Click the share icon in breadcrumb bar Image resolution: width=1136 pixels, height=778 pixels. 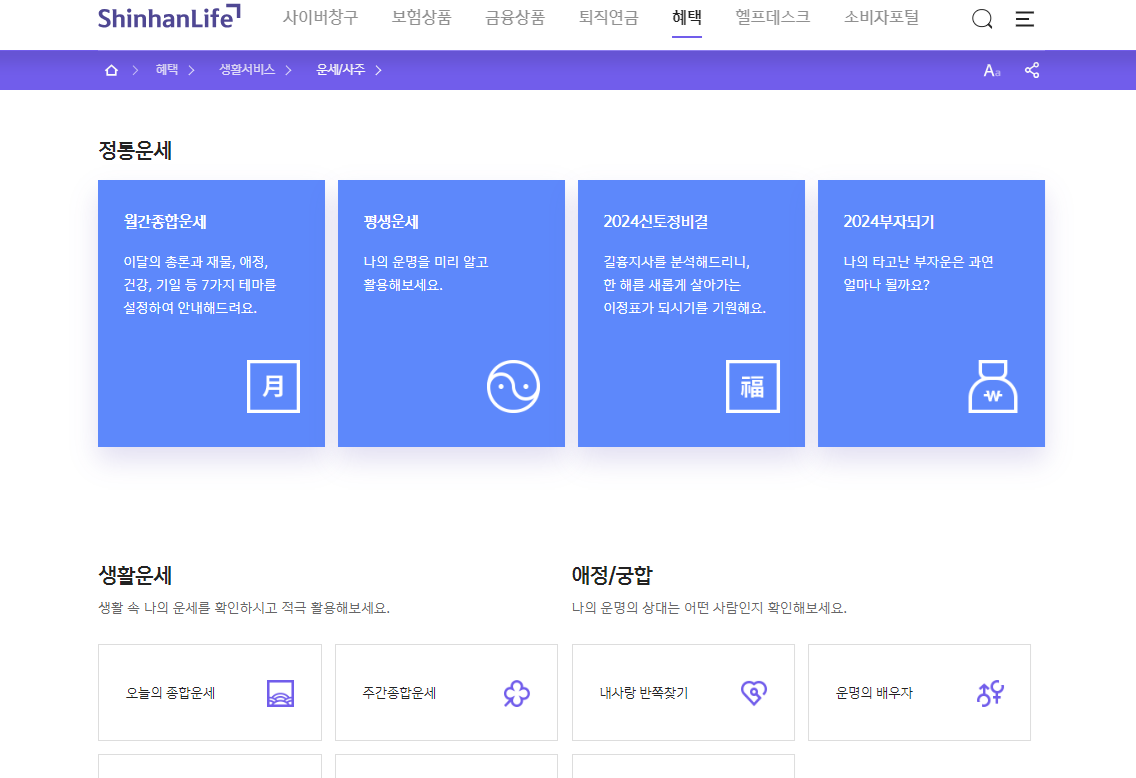[x=1032, y=70]
